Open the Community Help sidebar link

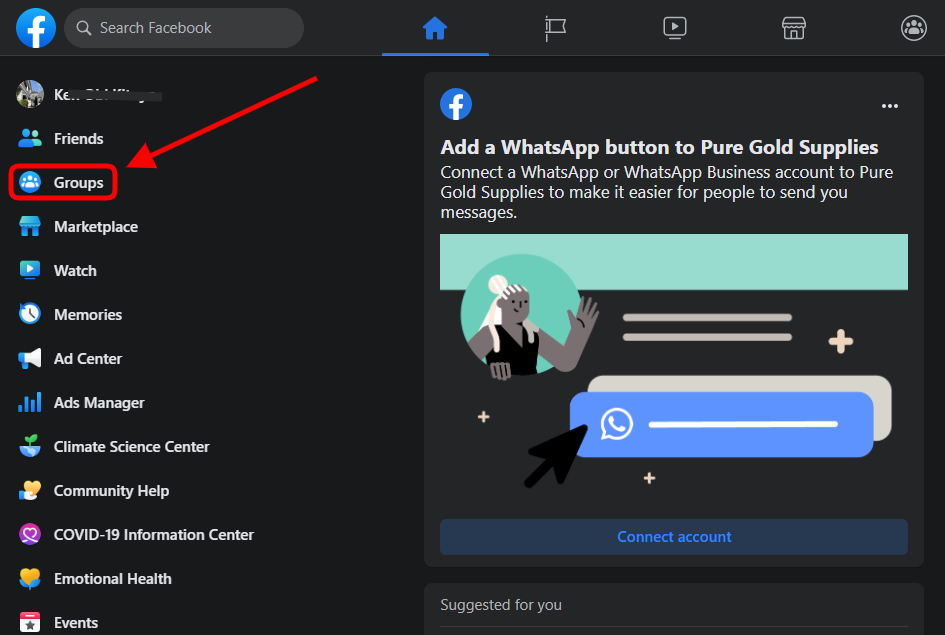tap(111, 491)
